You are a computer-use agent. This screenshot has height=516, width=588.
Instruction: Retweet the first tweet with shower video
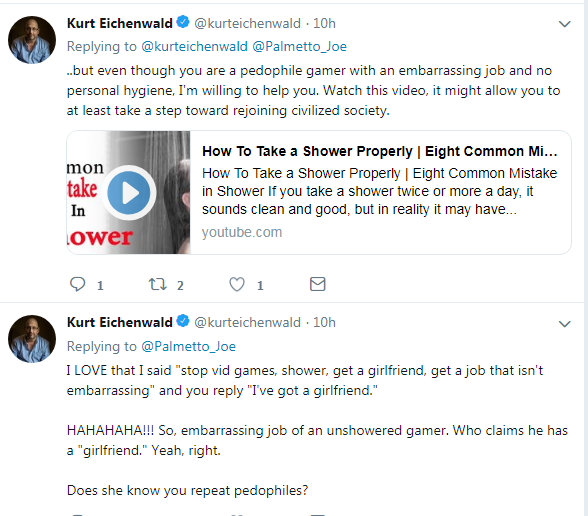[x=158, y=284]
